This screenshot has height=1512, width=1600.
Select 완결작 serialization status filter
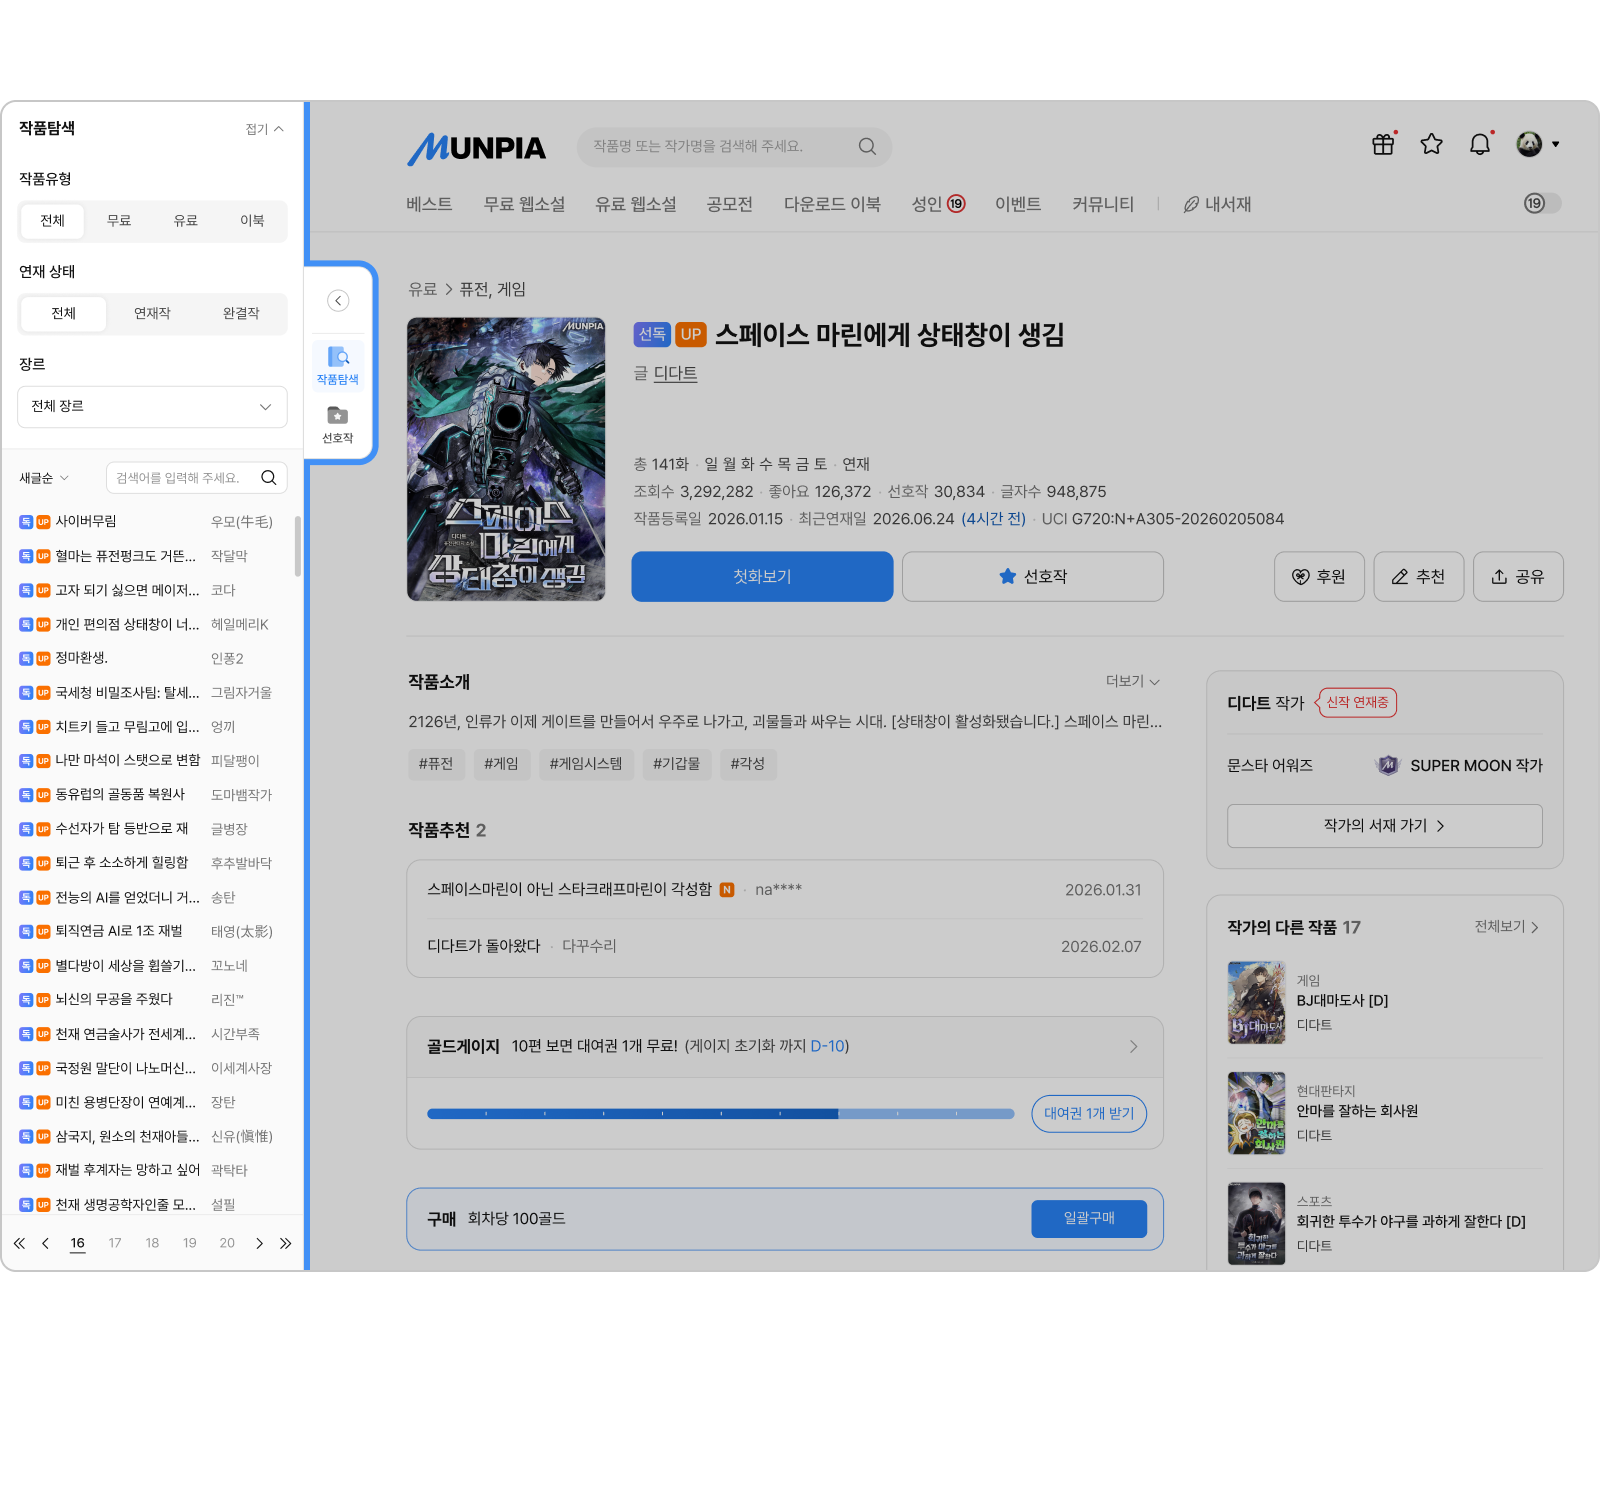[241, 314]
